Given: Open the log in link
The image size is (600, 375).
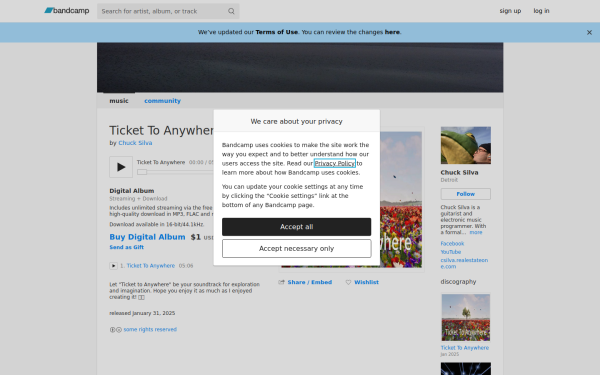Looking at the screenshot, I should tap(541, 11).
